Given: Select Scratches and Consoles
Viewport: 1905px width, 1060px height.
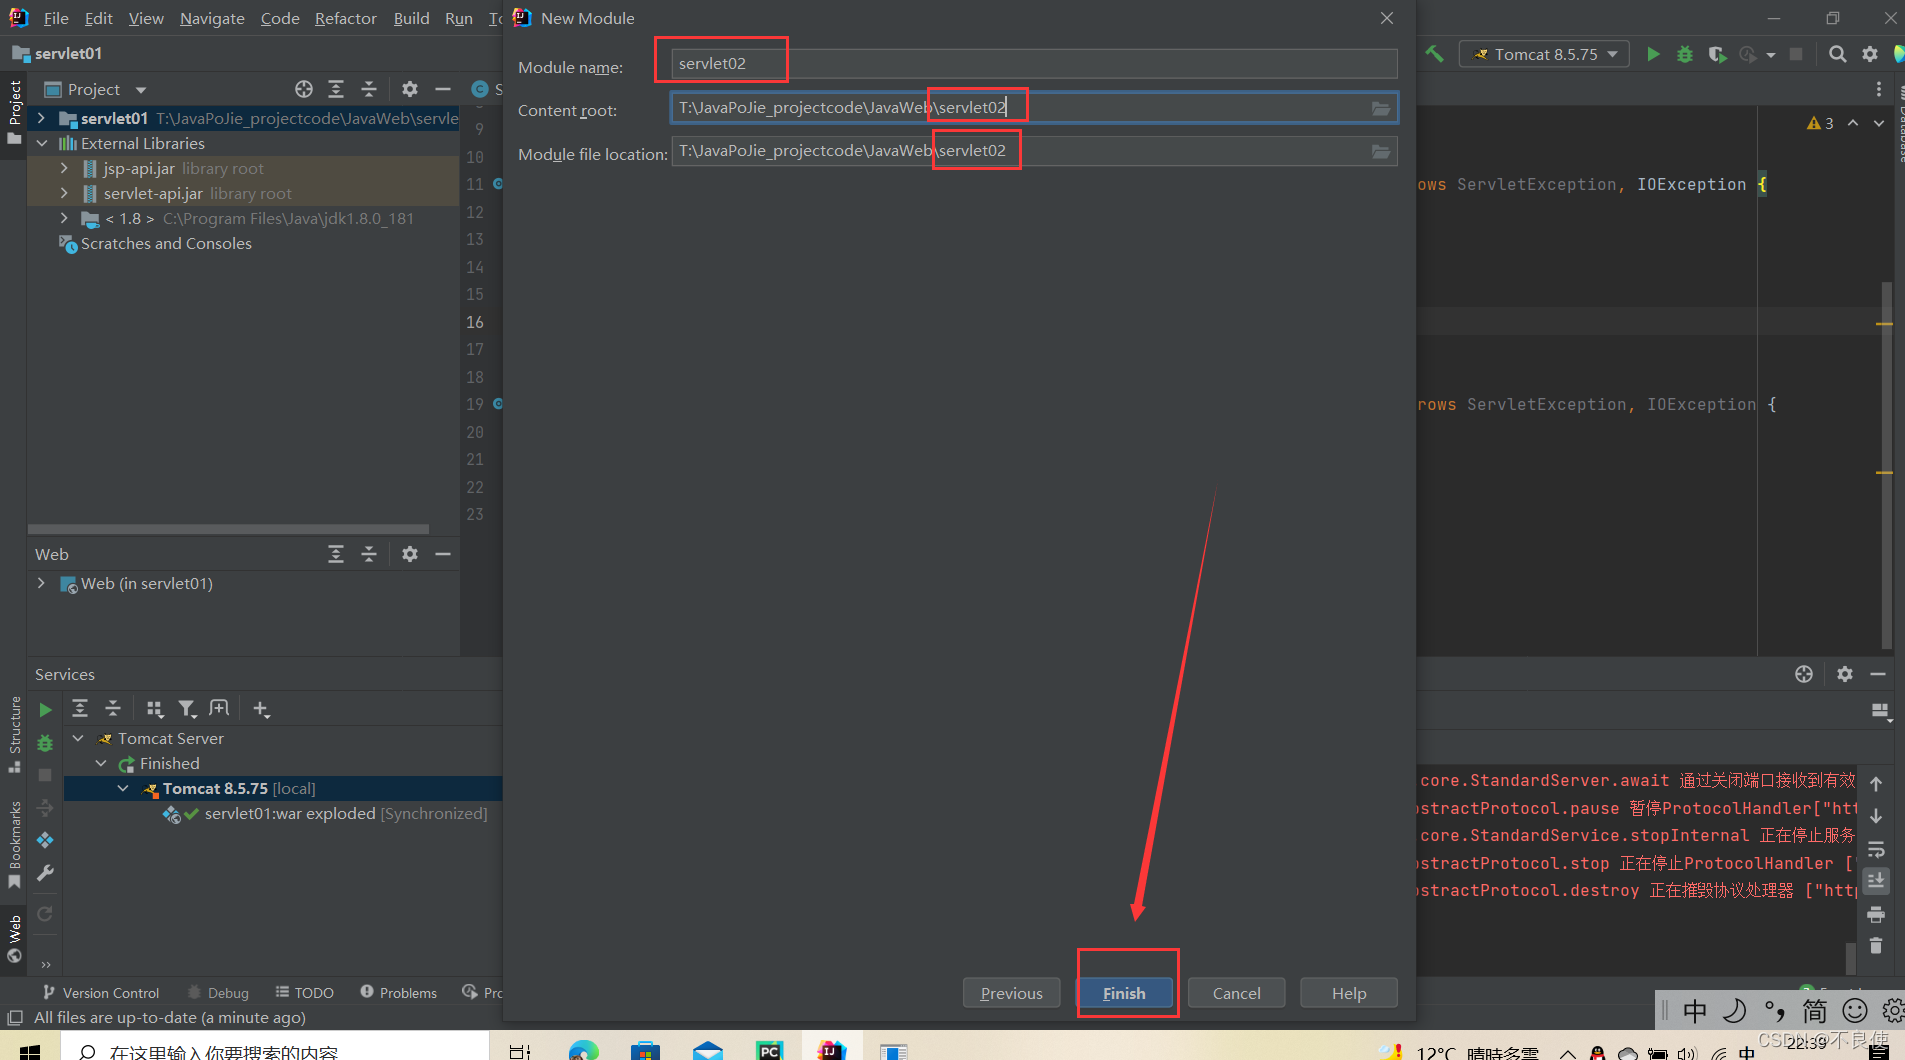Looking at the screenshot, I should click(166, 243).
